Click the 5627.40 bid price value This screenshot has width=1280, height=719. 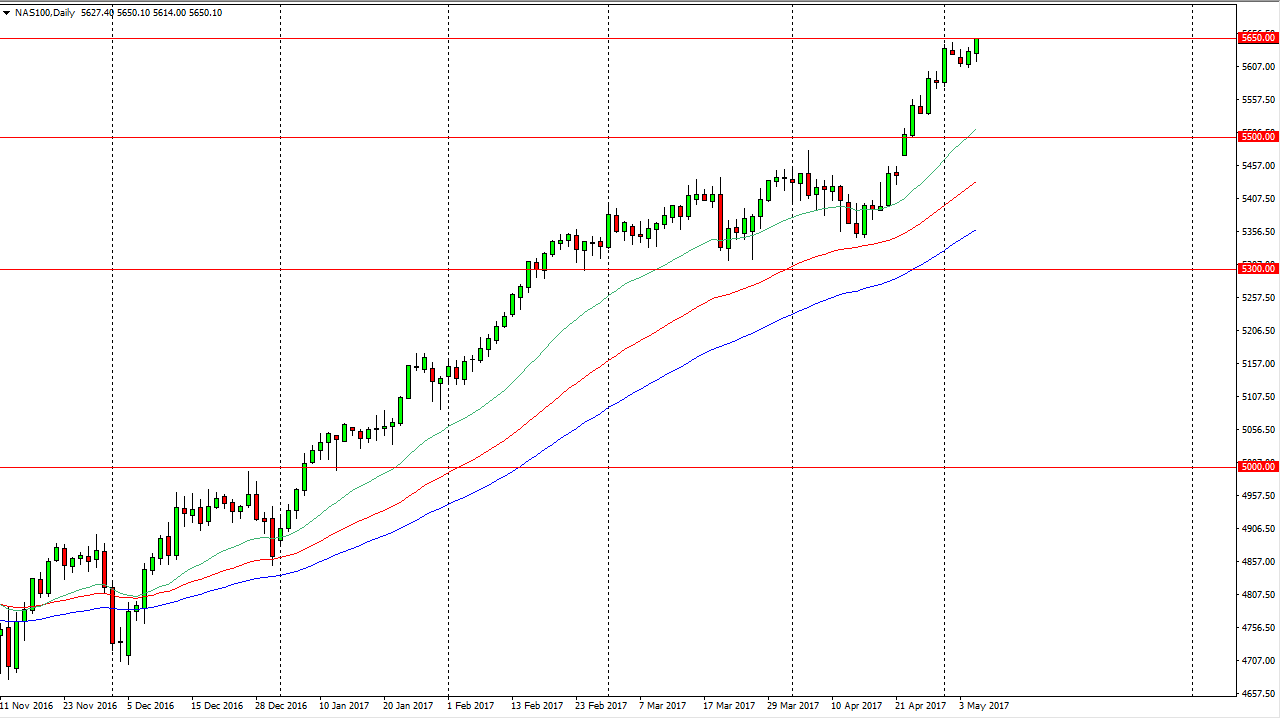[x=95, y=14]
